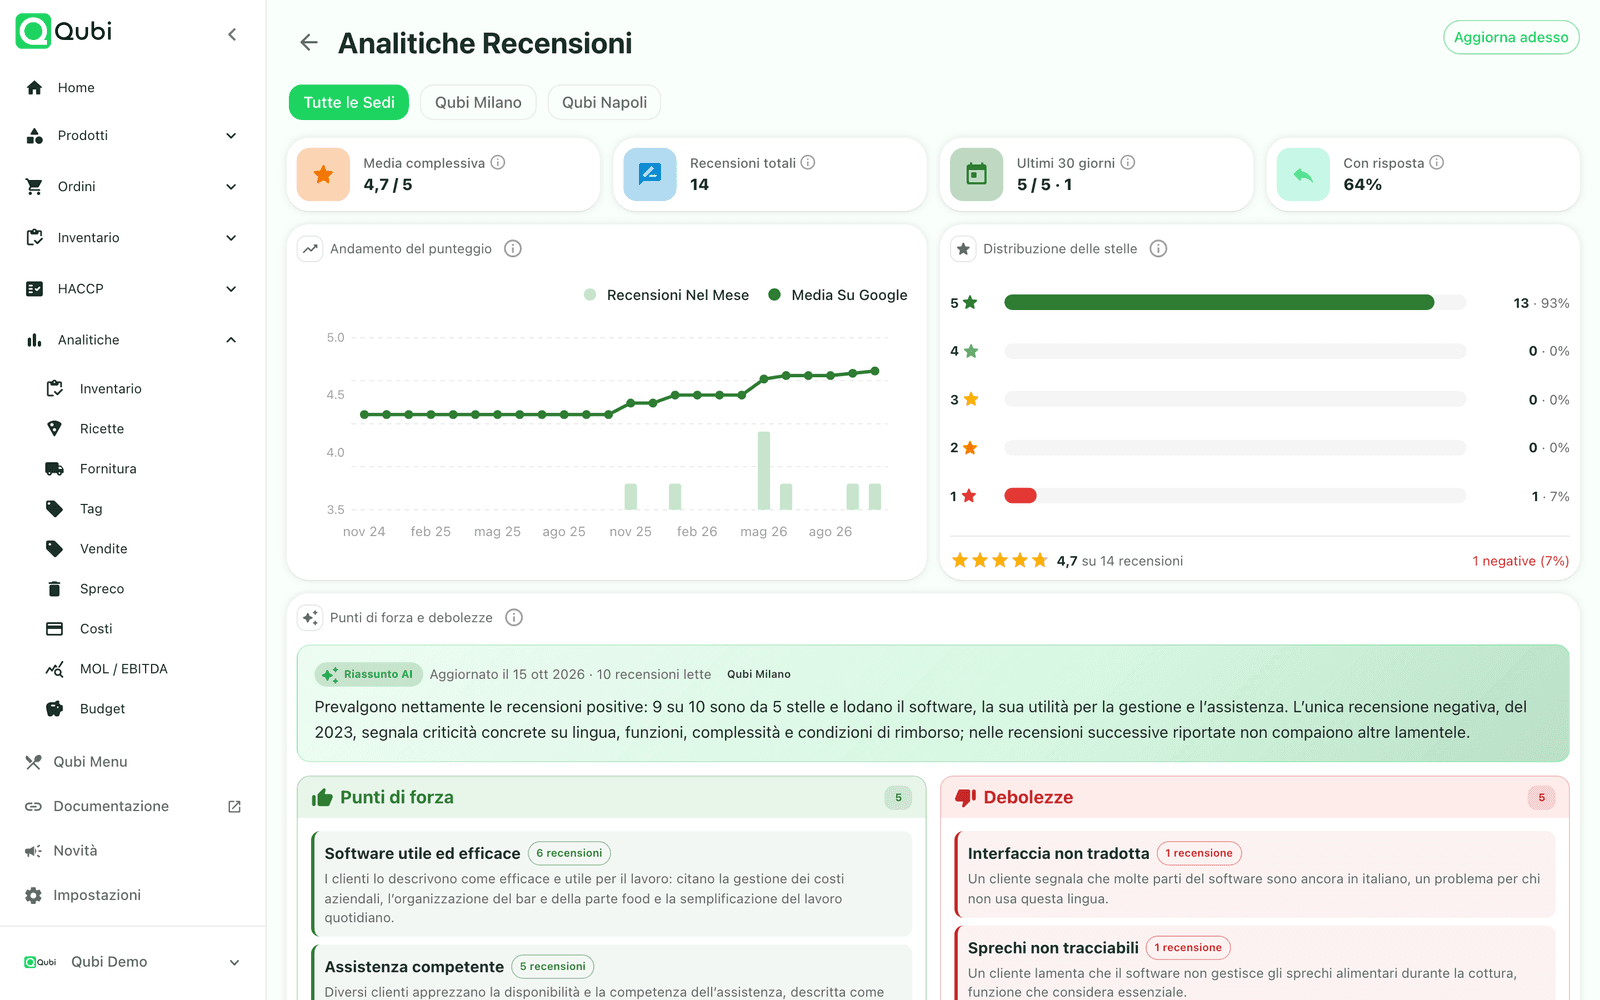Click info icon beside Ultimi 30 giorni
Image resolution: width=1600 pixels, height=1000 pixels.
point(1128,162)
